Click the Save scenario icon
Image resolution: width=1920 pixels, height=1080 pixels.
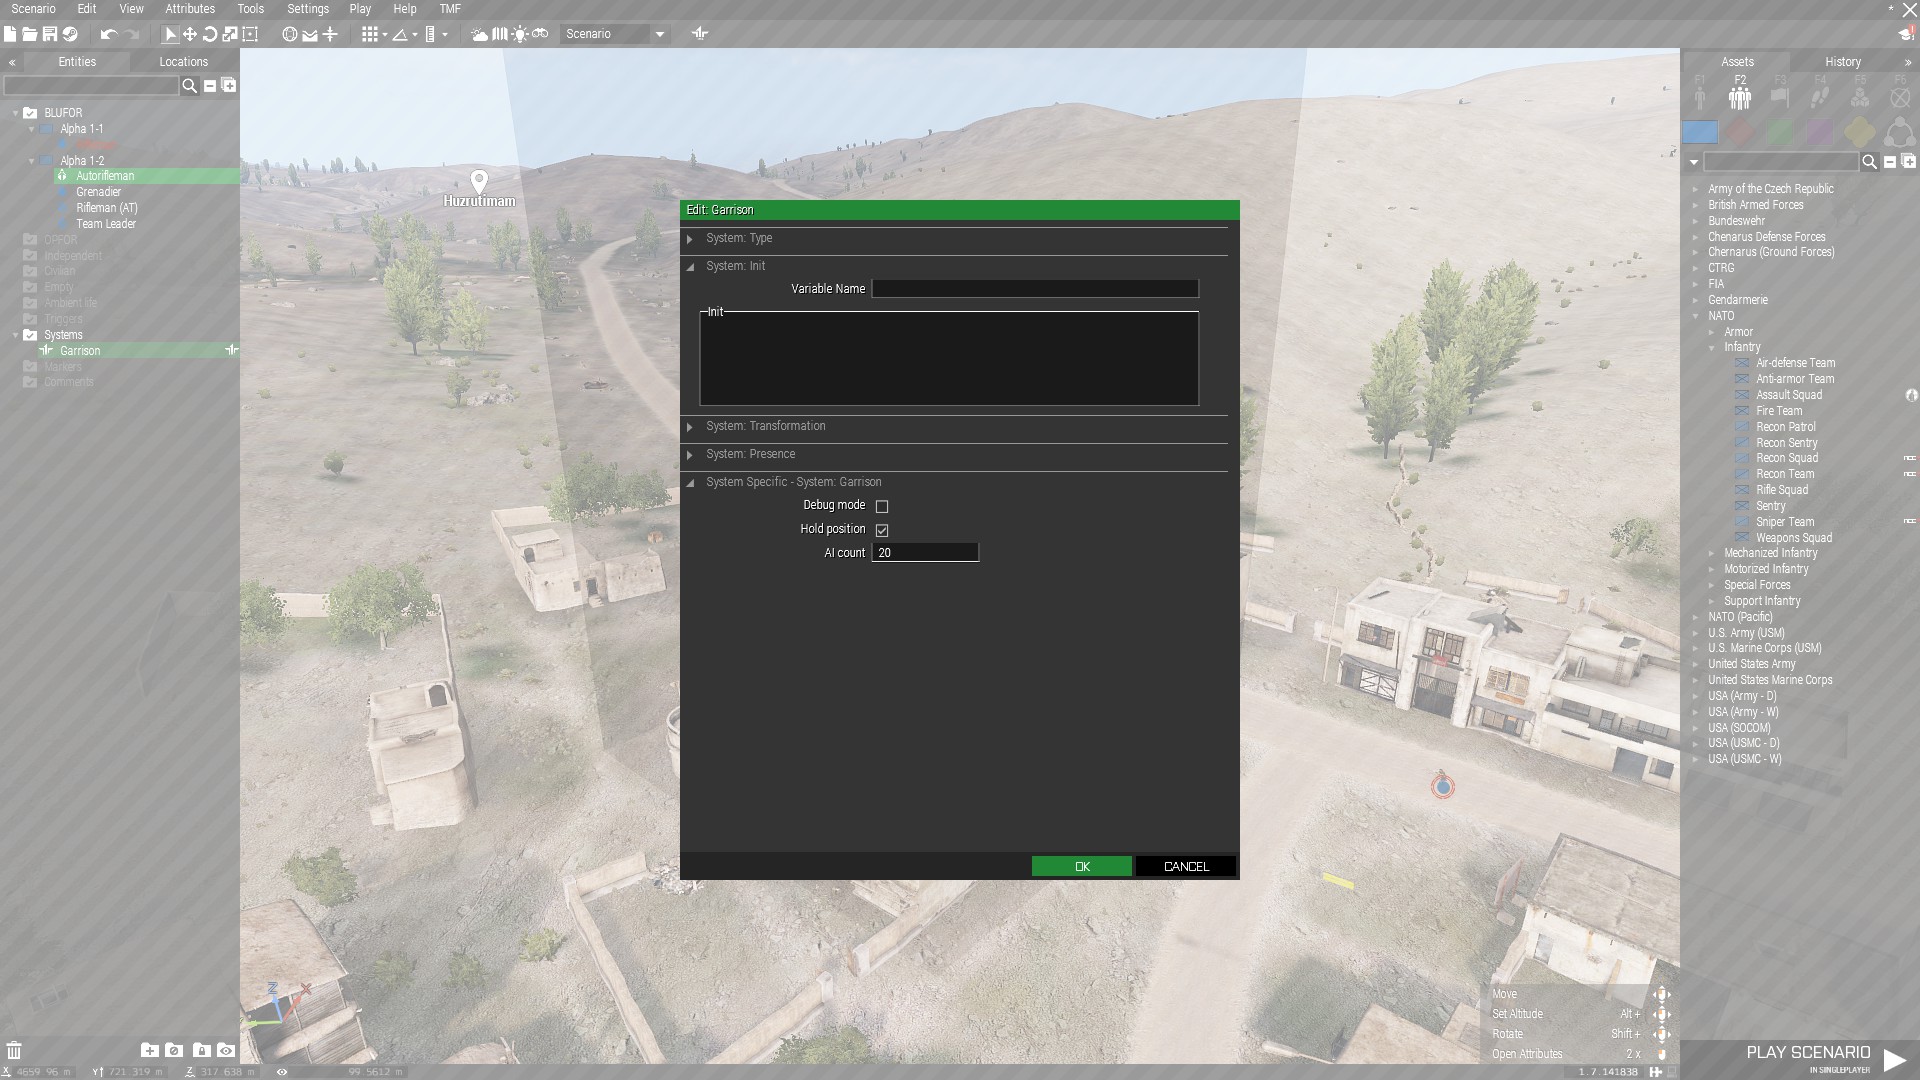coord(49,34)
